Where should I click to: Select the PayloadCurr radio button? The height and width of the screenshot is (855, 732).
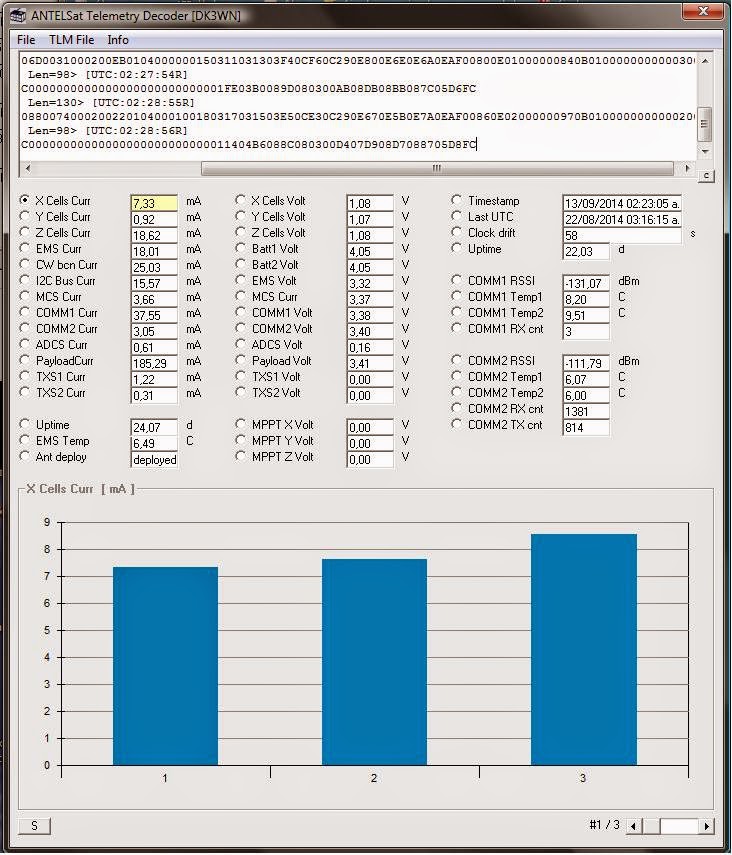coord(25,360)
